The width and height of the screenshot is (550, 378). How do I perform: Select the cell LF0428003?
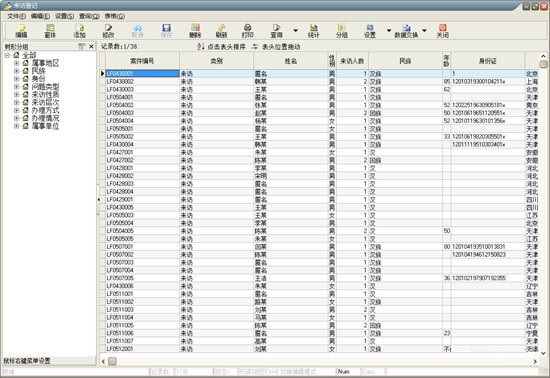click(142, 184)
